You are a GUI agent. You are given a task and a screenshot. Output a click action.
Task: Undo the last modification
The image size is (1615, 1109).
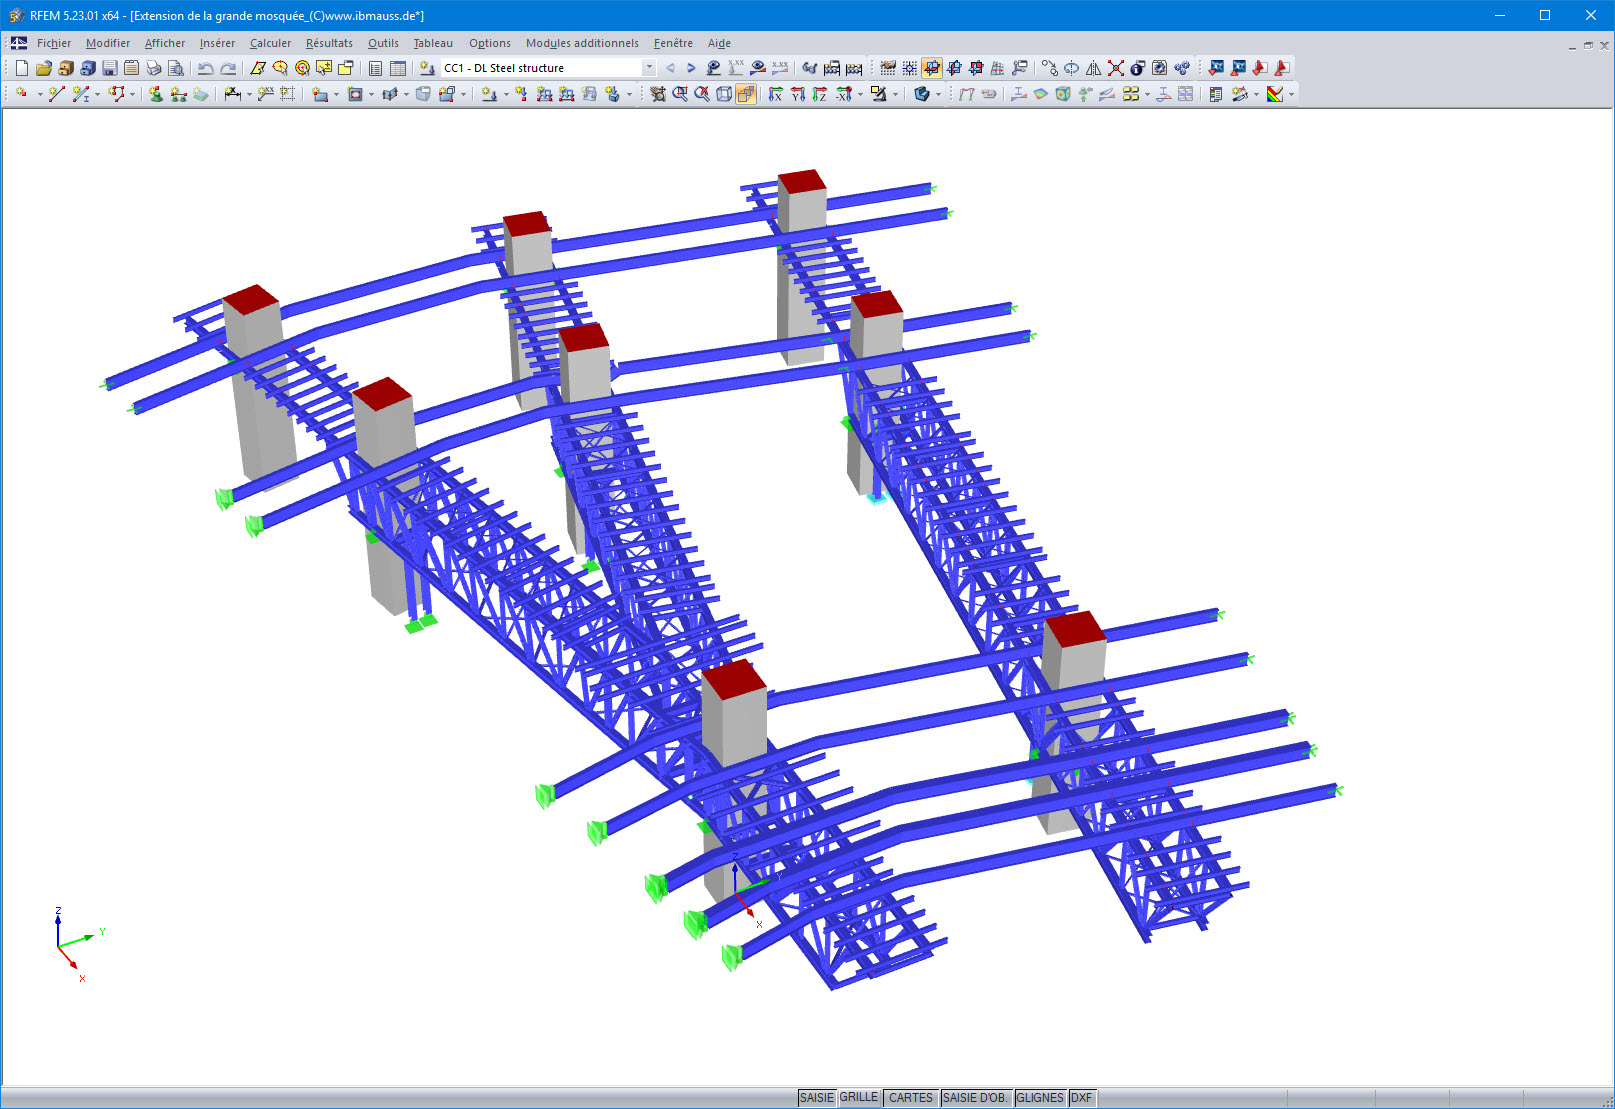(x=205, y=68)
